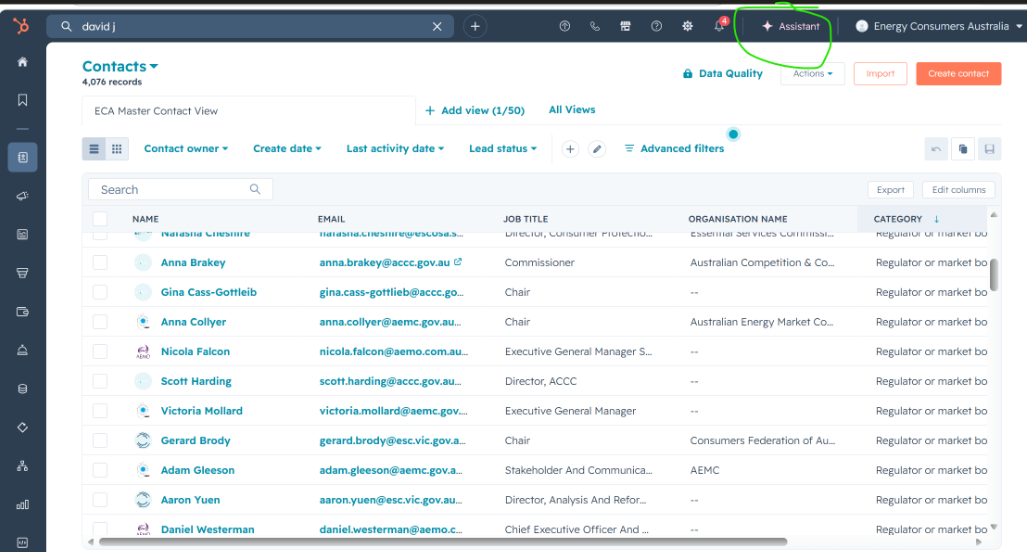The image size is (1027, 552).
Task: Click the upgrade arrow icon in top bar
Action: pos(565,26)
